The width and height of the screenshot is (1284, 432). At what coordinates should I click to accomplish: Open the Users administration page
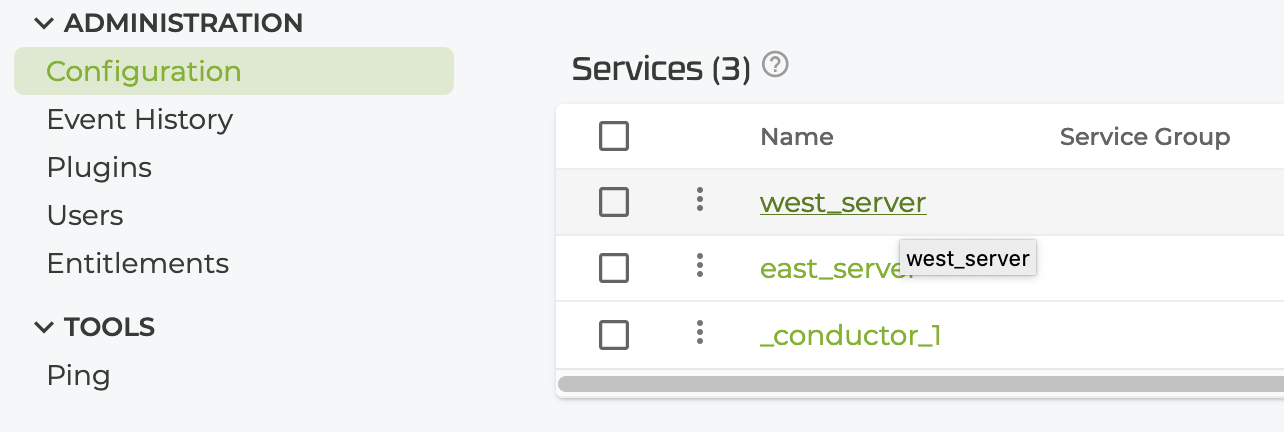pos(85,216)
